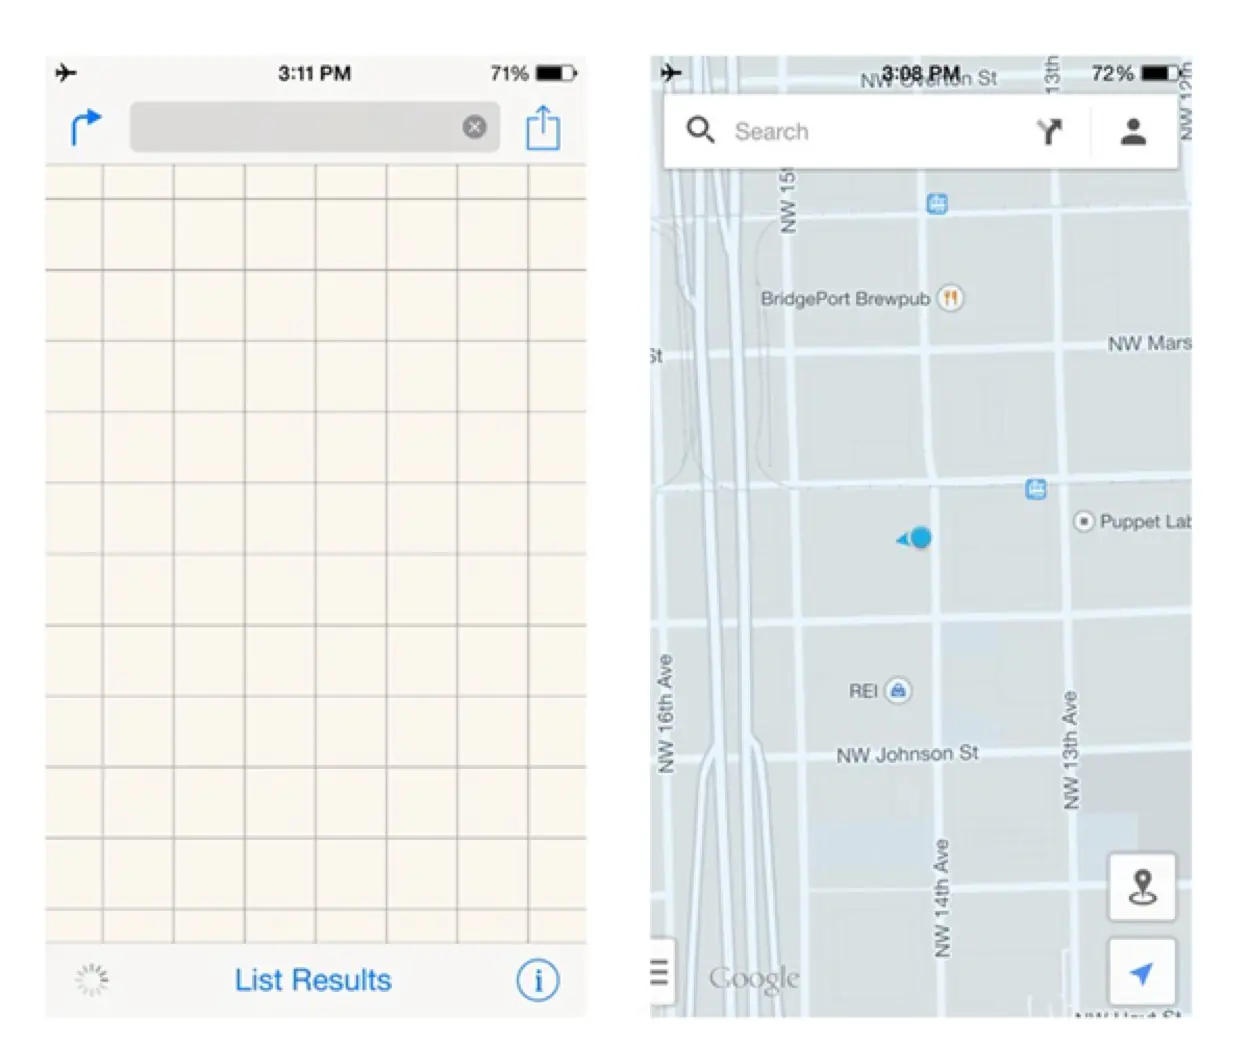The image size is (1250, 1044).
Task: Clear the Apple Maps search field
Action: pyautogui.click(x=475, y=127)
